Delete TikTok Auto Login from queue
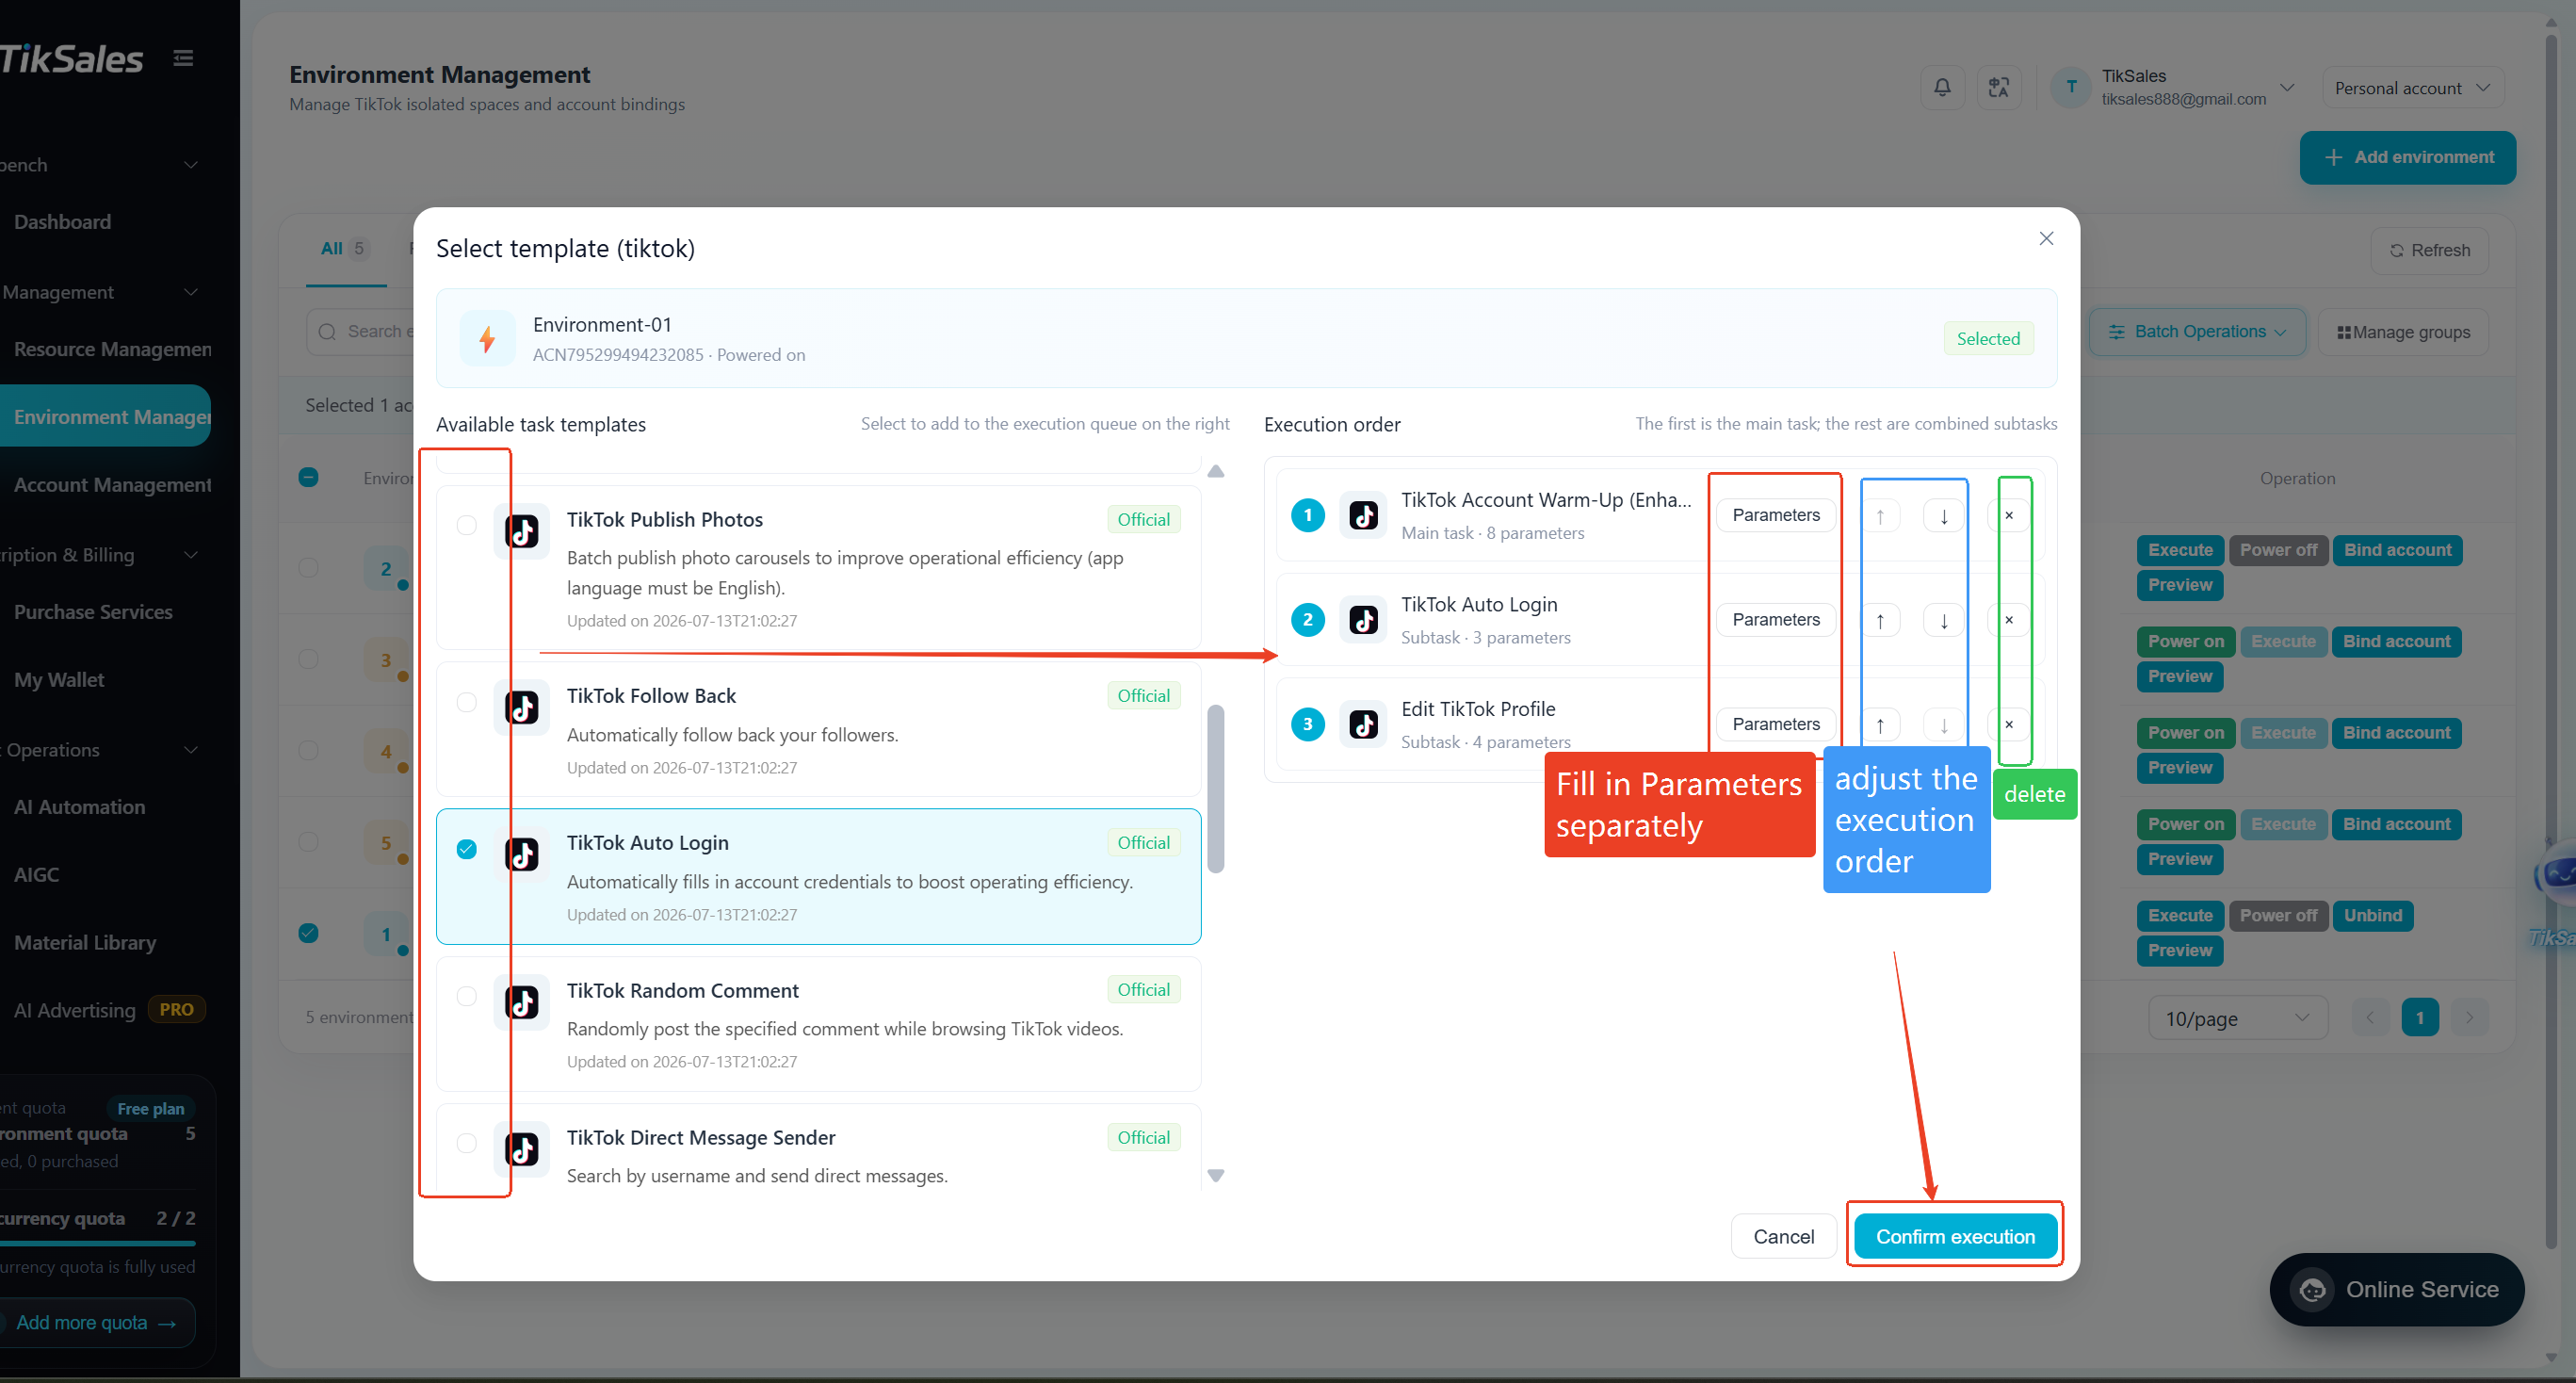2576x1383 pixels. (x=2009, y=621)
